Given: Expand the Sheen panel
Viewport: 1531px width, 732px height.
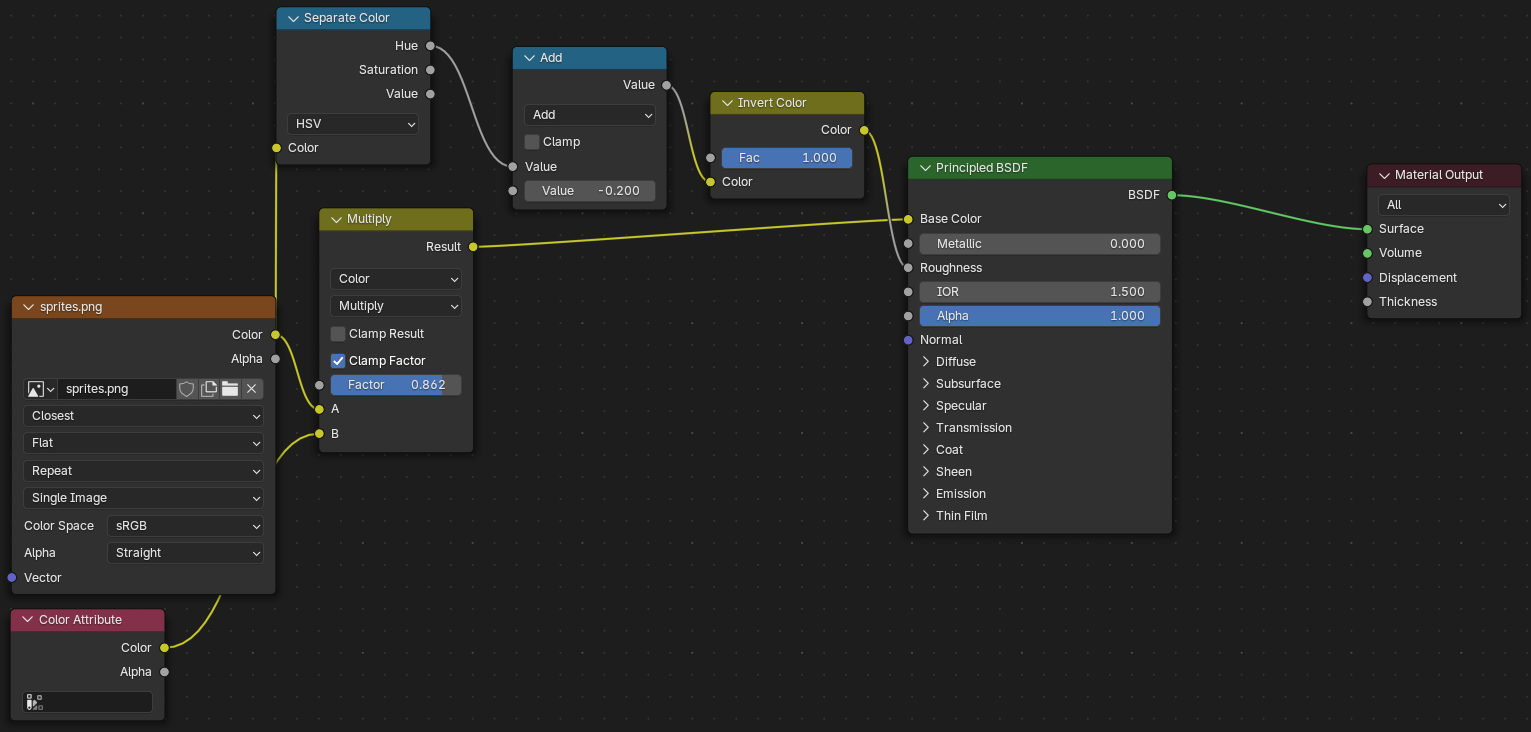Looking at the screenshot, I should pos(926,472).
